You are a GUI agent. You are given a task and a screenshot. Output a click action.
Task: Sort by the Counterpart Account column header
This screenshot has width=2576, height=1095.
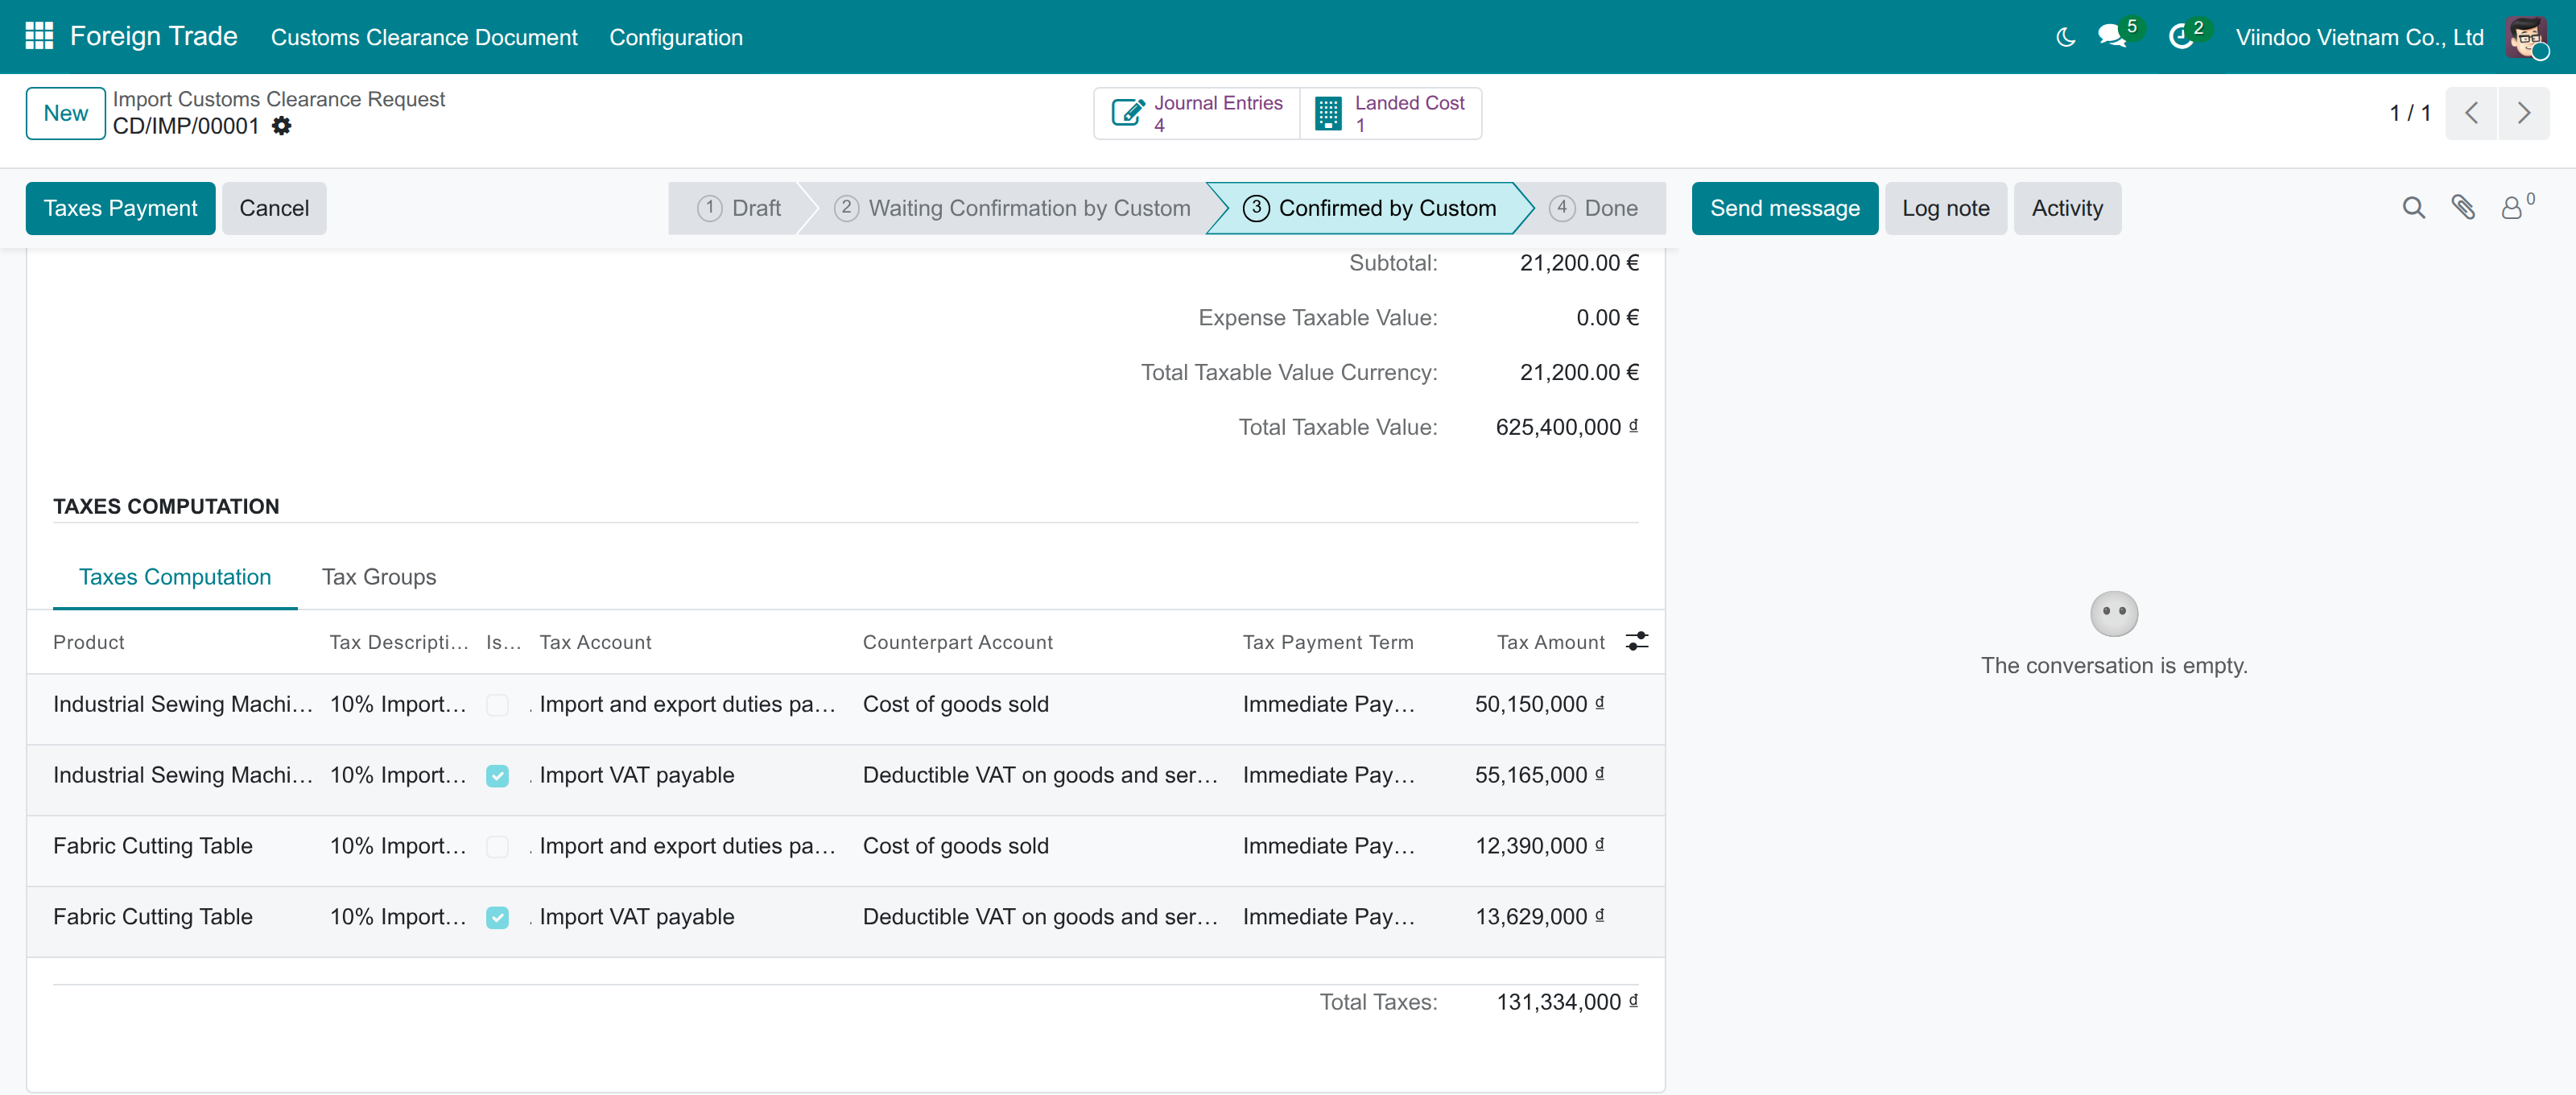tap(957, 642)
